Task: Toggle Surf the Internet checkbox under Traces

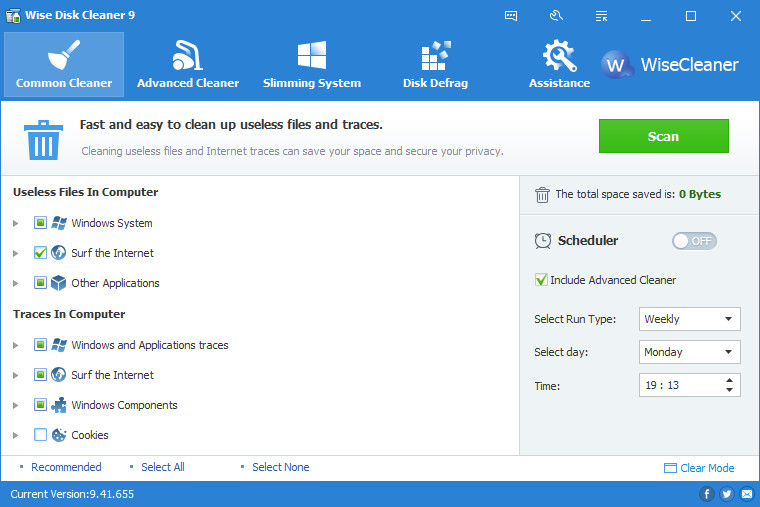Action: tap(40, 375)
